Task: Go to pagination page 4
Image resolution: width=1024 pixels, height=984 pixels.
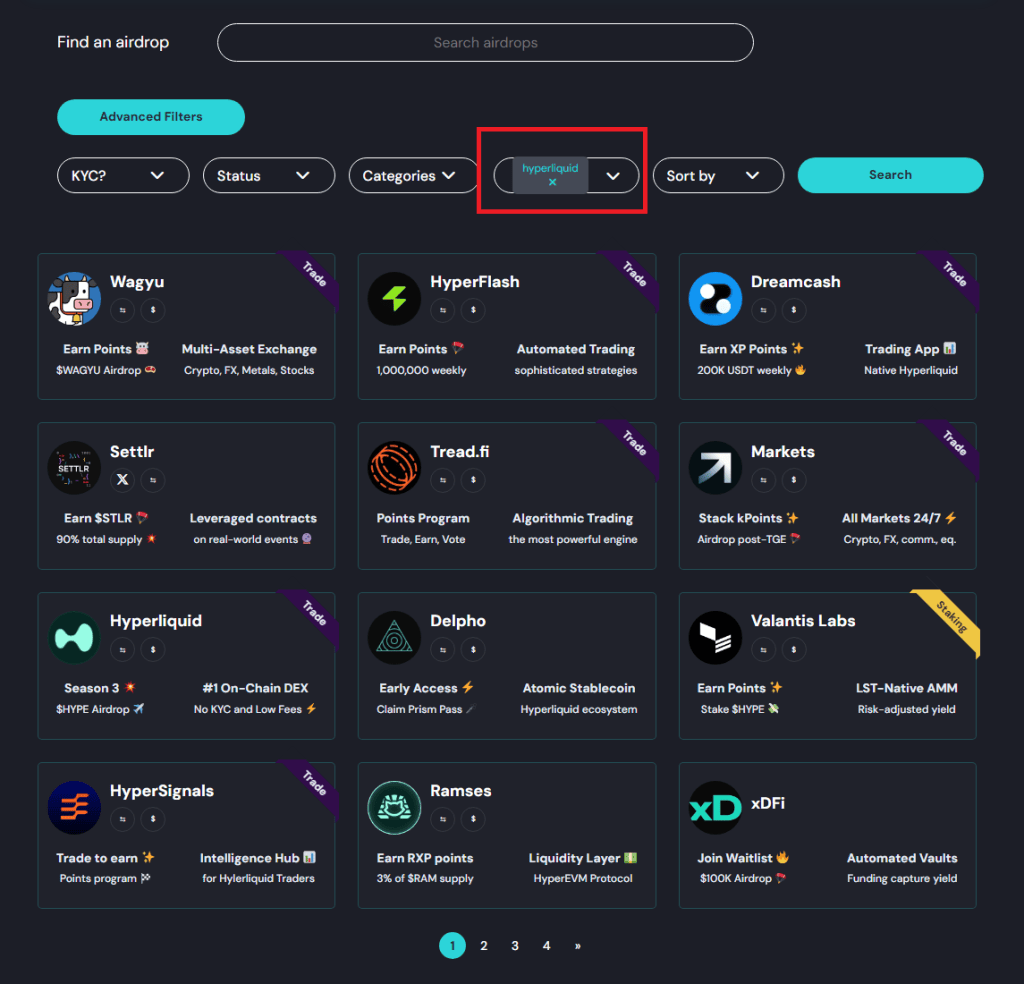Action: coord(547,945)
